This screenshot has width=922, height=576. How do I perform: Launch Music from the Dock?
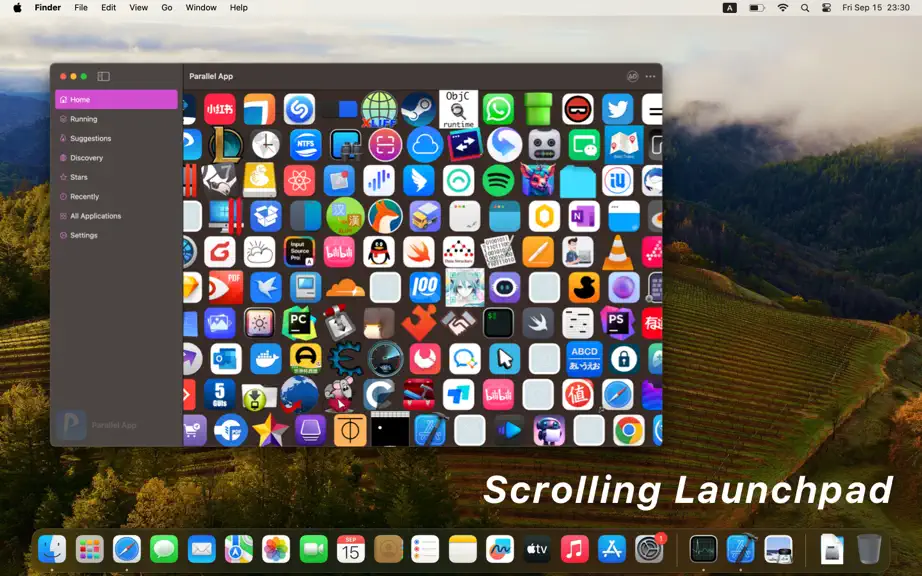(x=574, y=550)
